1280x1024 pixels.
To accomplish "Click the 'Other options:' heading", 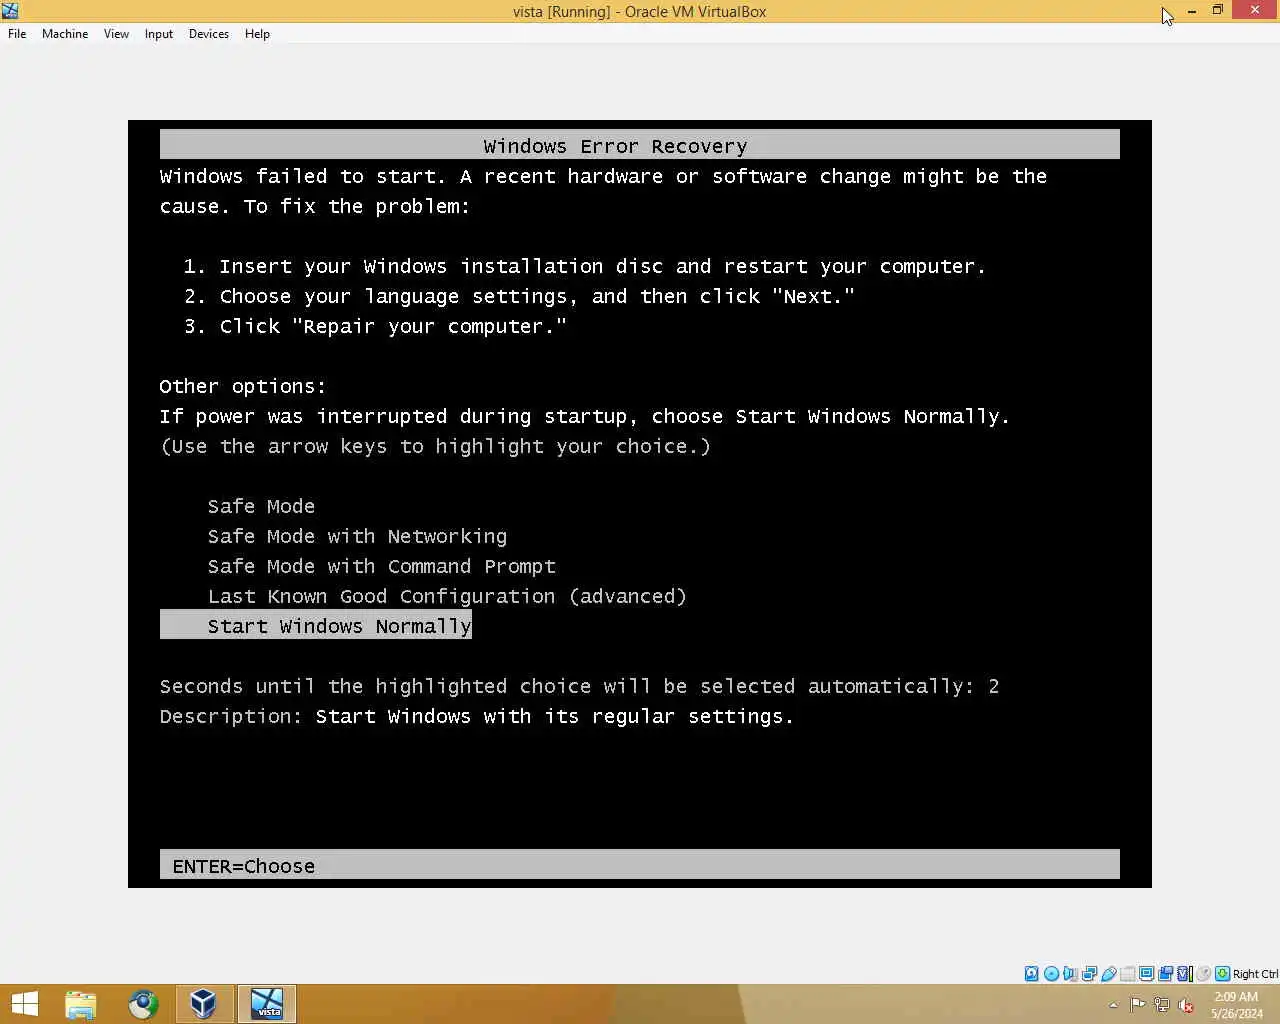I will tap(242, 387).
